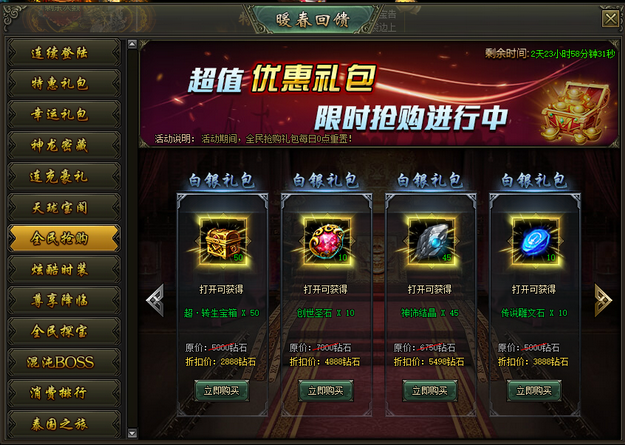The image size is (625, 445).
Task: Open the 特惠礼包 tab
Action: [64, 83]
